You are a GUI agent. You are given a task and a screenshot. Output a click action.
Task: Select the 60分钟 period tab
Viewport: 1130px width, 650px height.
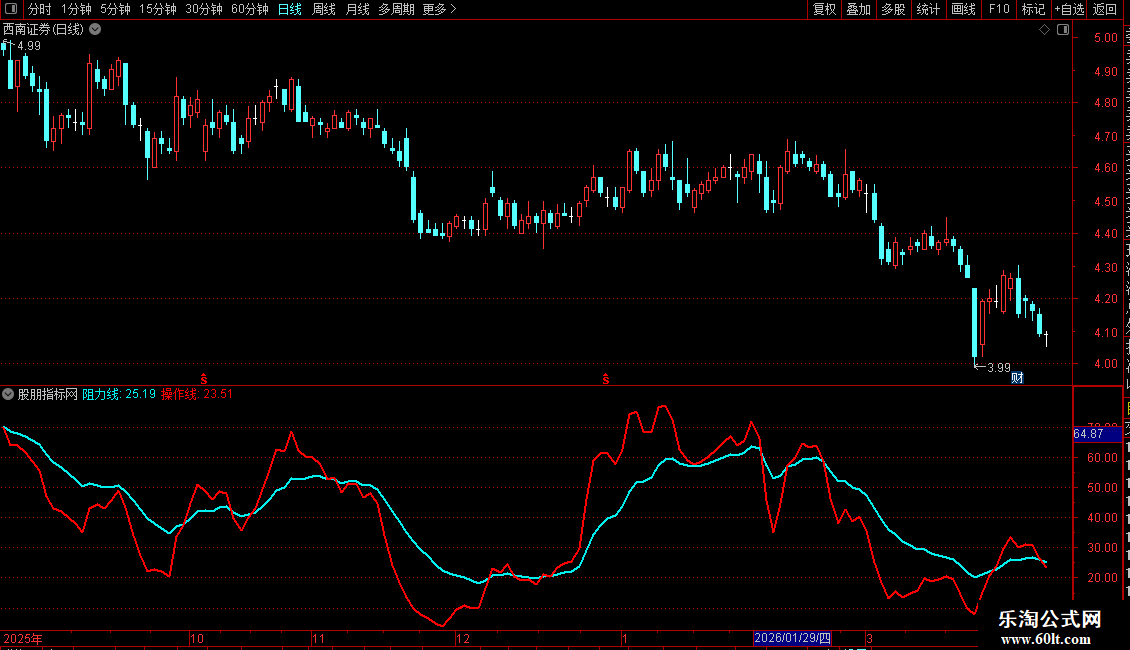pyautogui.click(x=250, y=9)
